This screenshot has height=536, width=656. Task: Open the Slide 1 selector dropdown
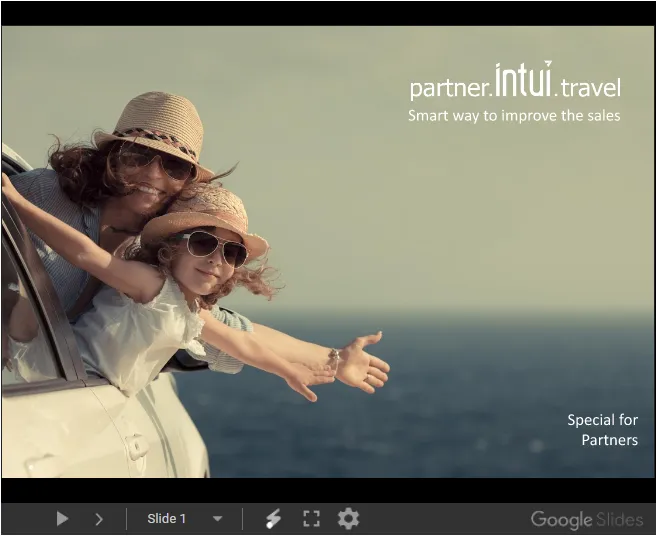[x=167, y=519]
